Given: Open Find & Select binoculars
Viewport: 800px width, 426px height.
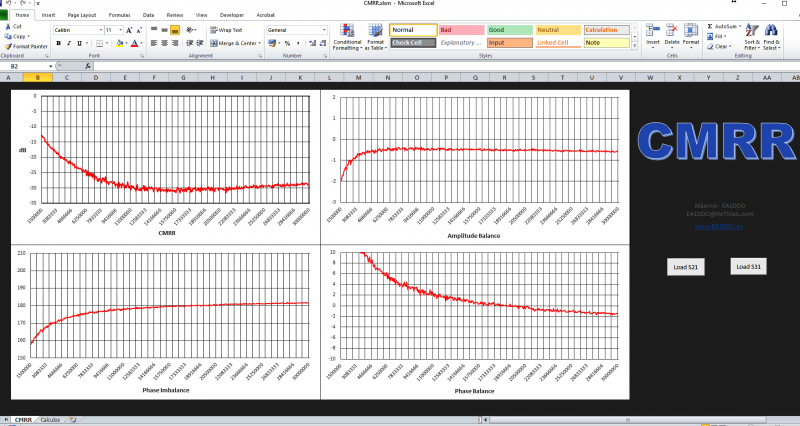Looking at the screenshot, I should click(x=771, y=37).
